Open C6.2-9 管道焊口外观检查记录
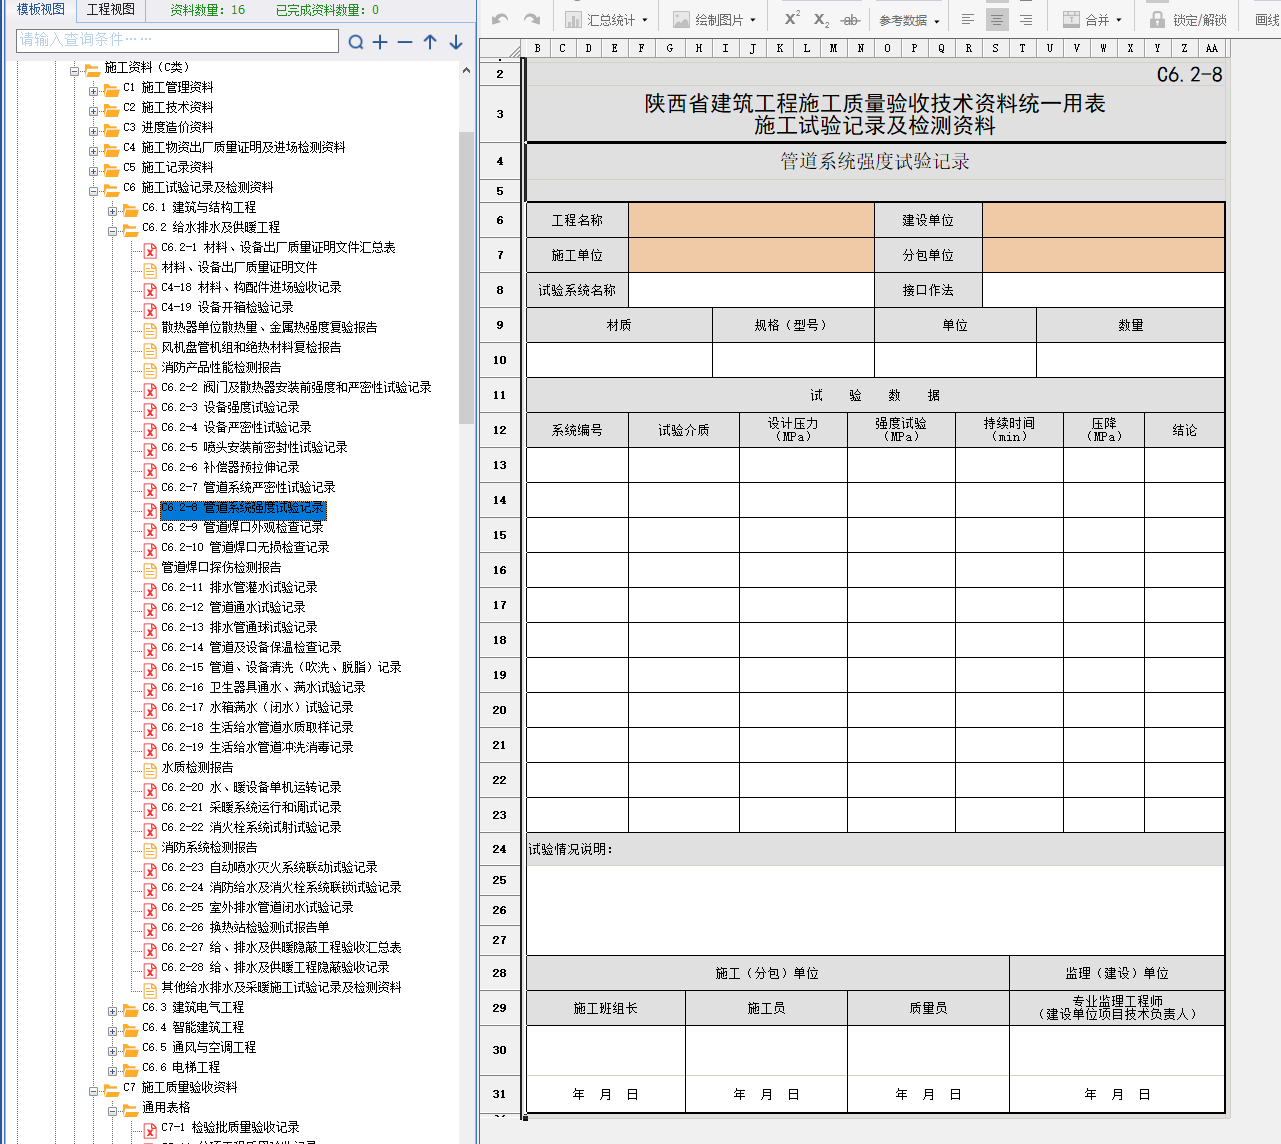The width and height of the screenshot is (1281, 1144). 242,527
